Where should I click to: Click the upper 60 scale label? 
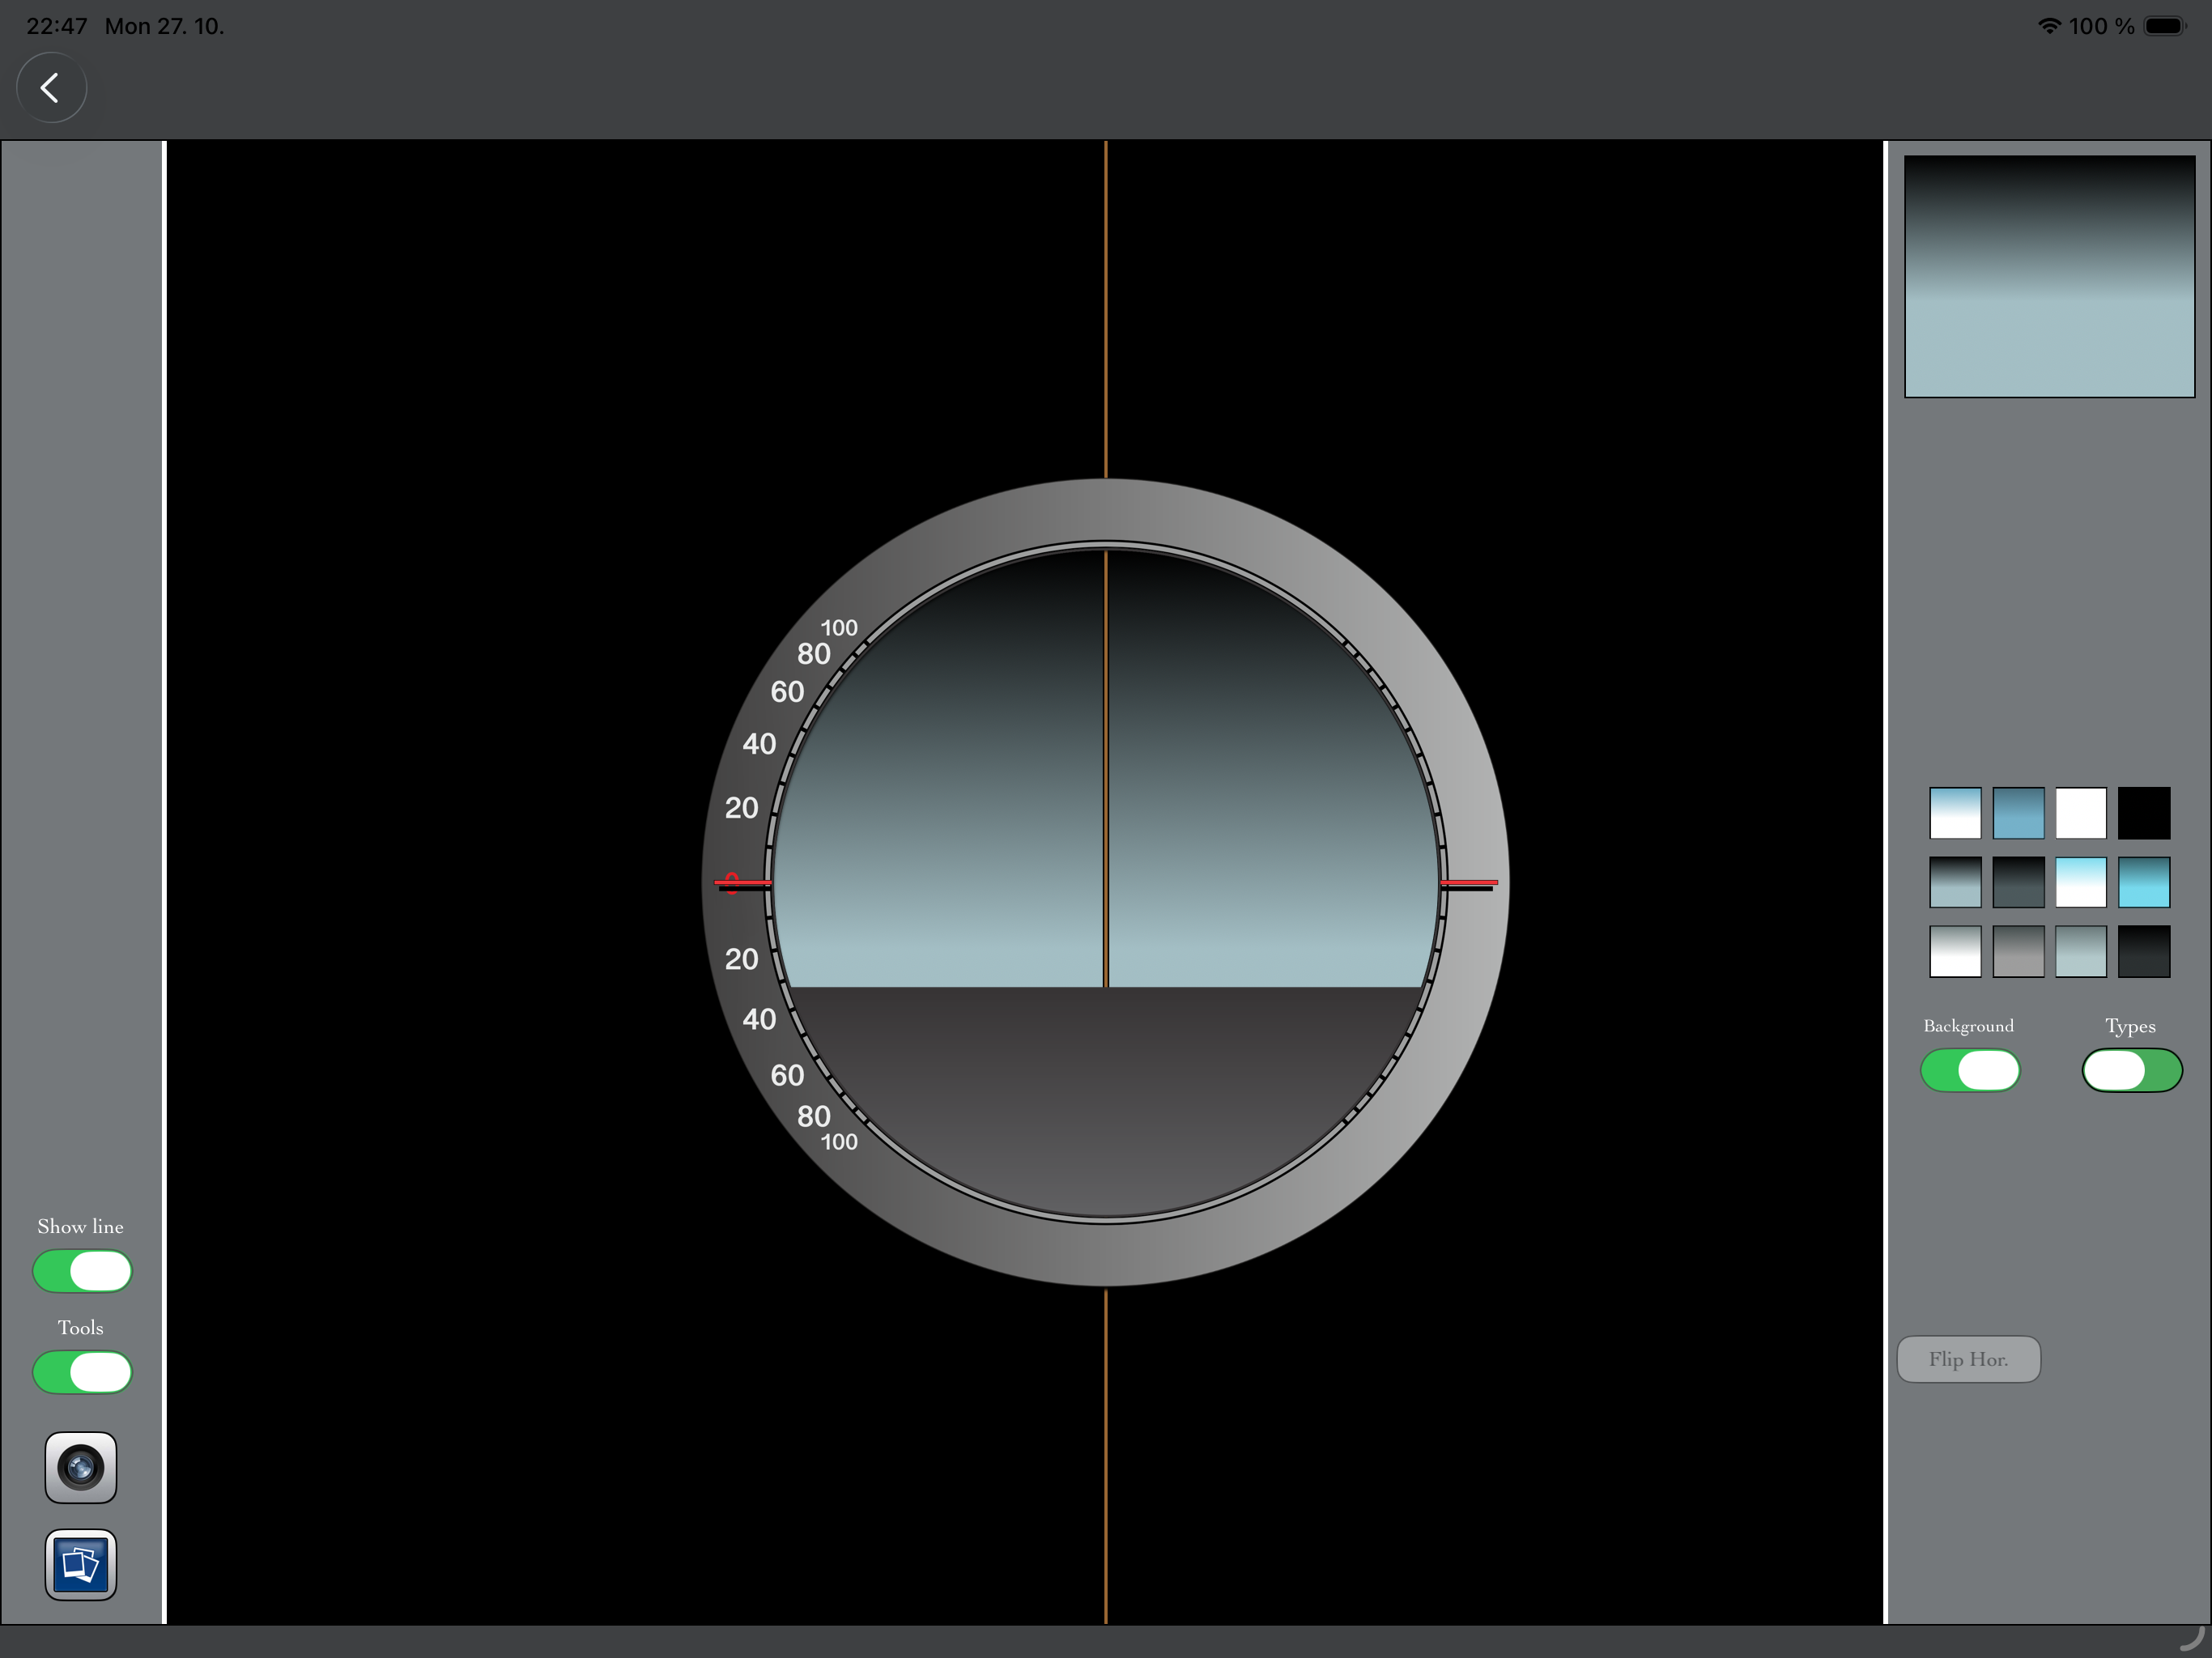(787, 692)
